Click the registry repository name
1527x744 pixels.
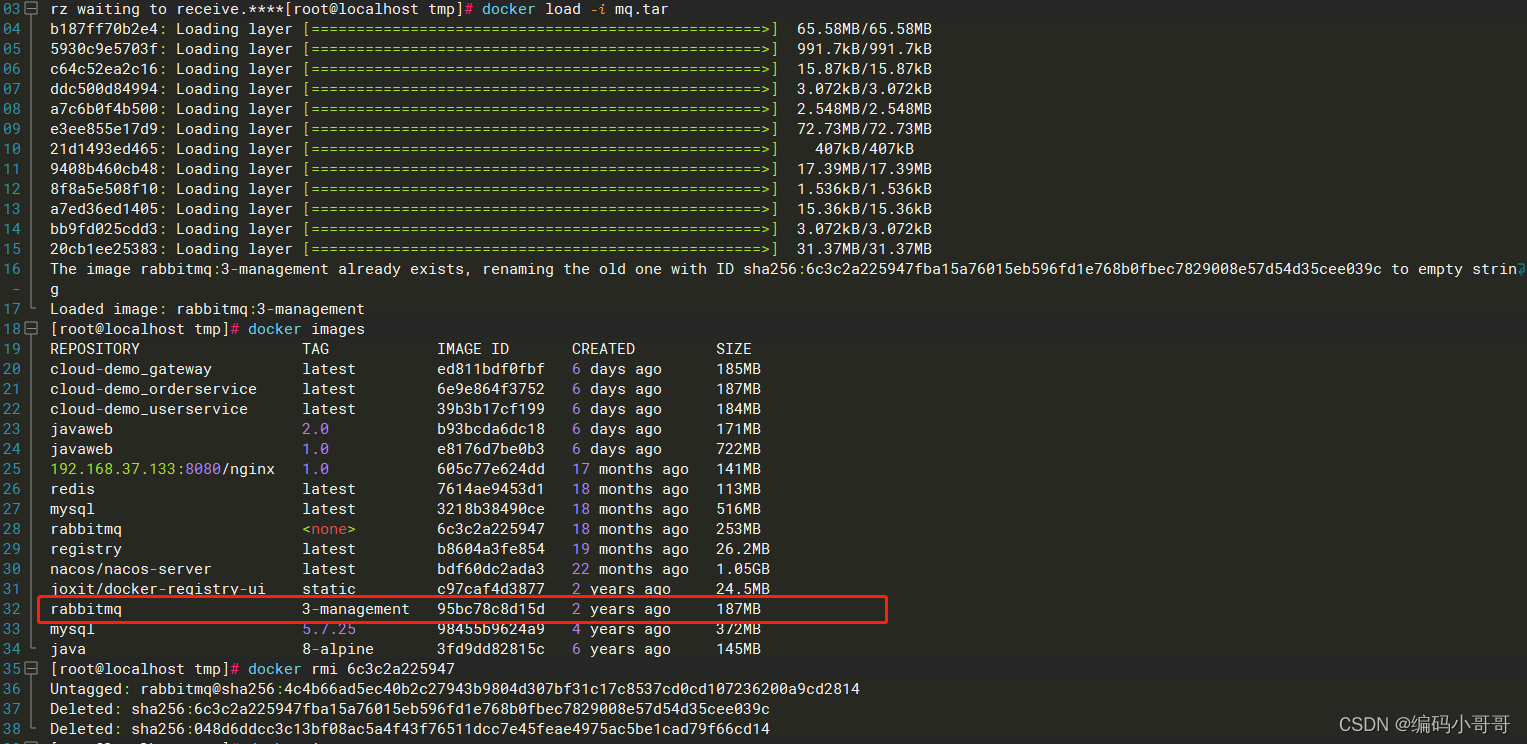[x=86, y=549]
